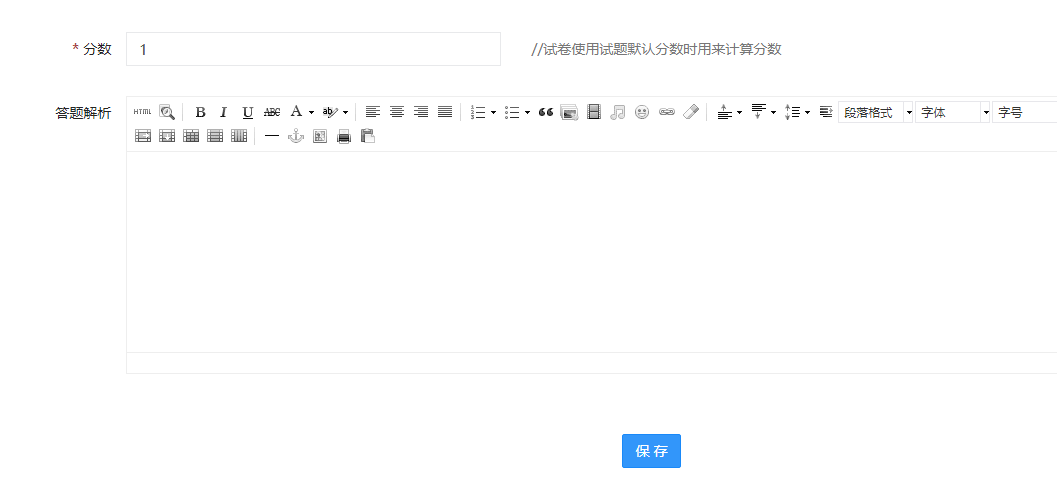Image resolution: width=1057 pixels, height=479 pixels.
Task: Print the editor content
Action: [344, 137]
